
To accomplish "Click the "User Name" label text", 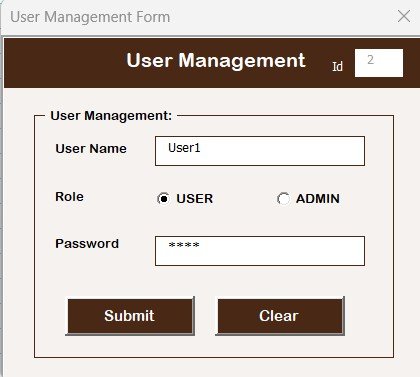I will pyautogui.click(x=91, y=149).
